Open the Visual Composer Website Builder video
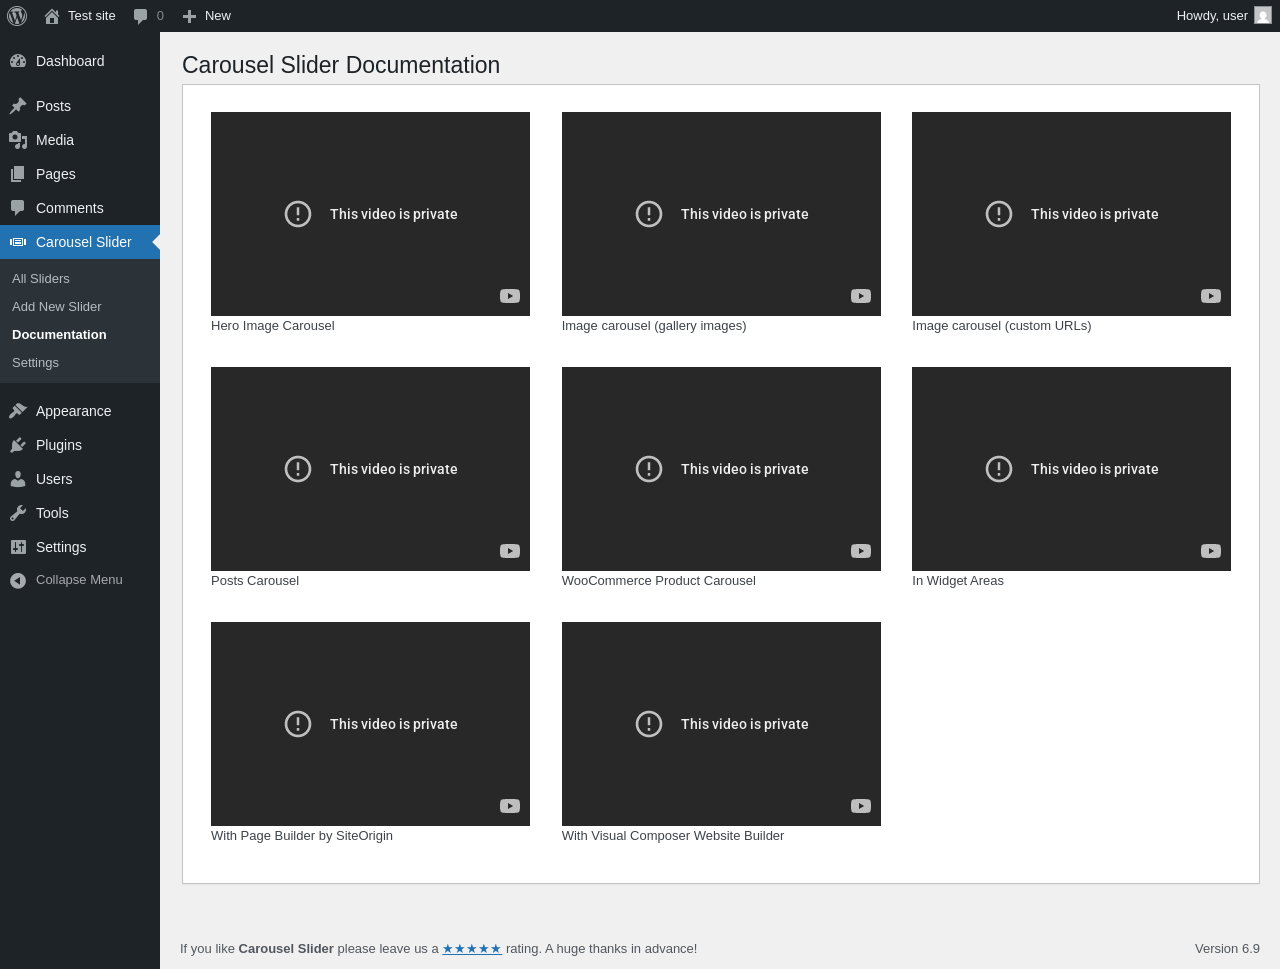1280x969 pixels. click(721, 724)
